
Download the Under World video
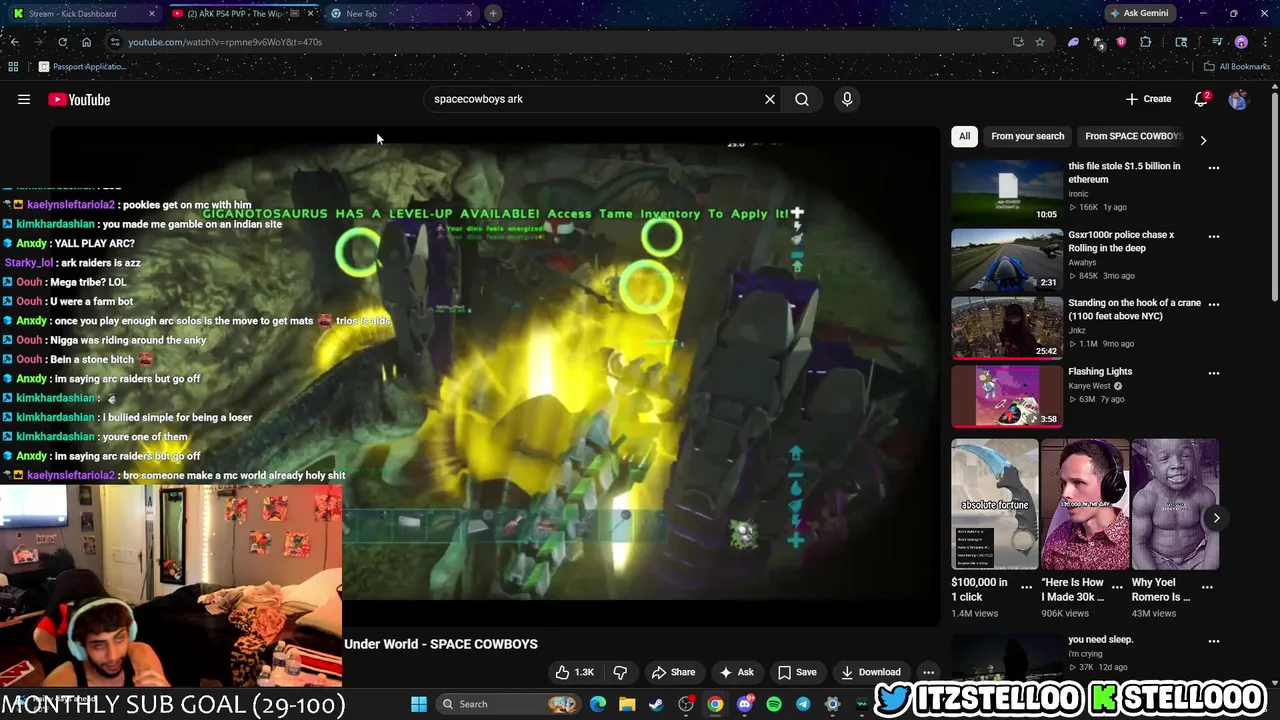871,672
